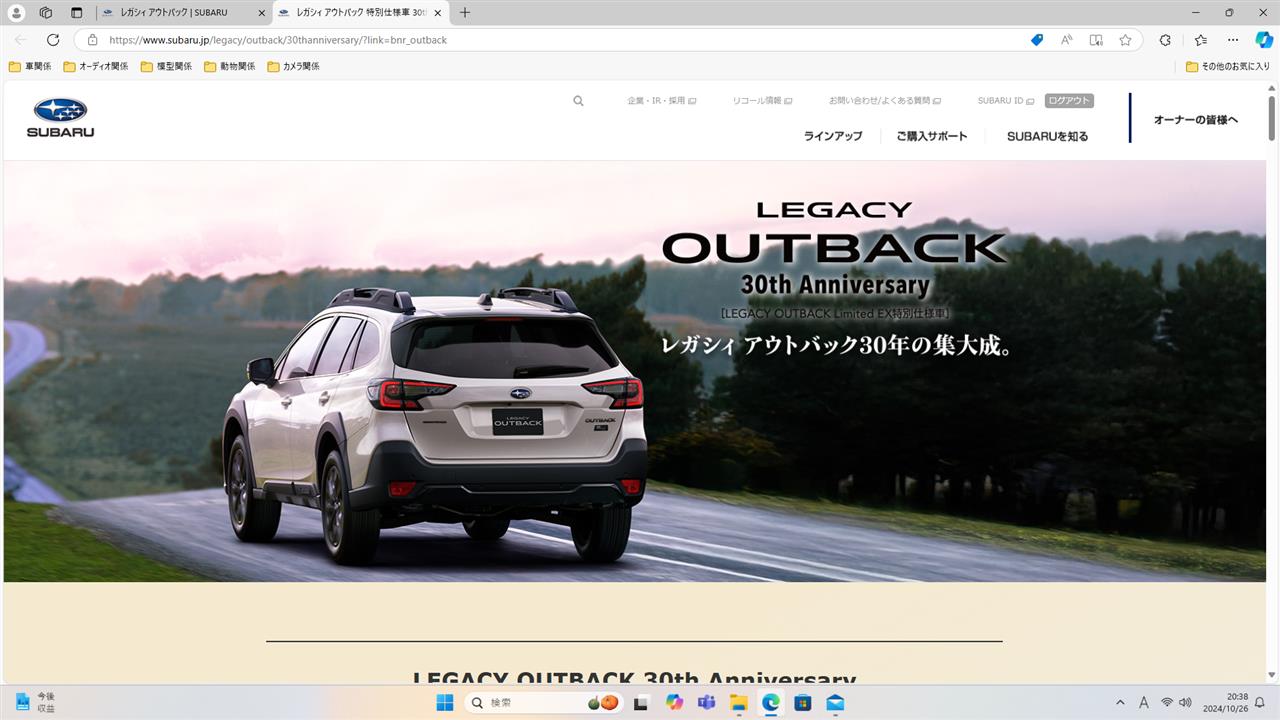Open the 動物関係 bookmarks folder

click(x=230, y=66)
